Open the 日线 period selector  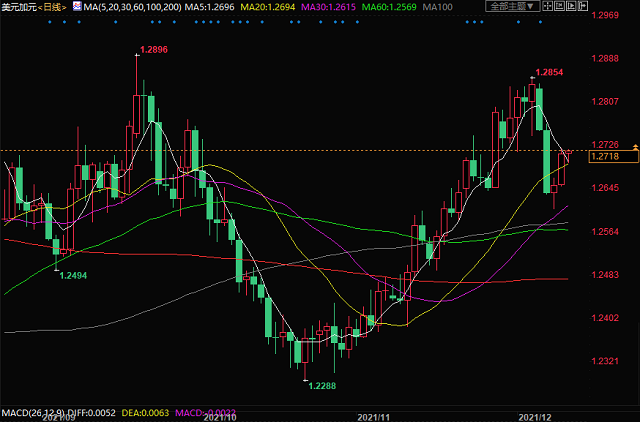click(x=57, y=7)
